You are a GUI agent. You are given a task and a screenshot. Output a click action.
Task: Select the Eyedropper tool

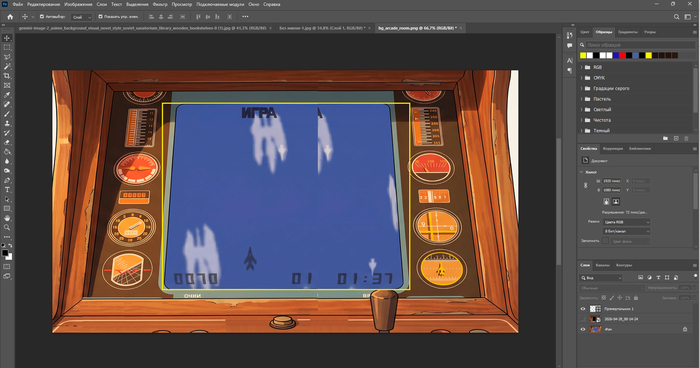click(7, 95)
